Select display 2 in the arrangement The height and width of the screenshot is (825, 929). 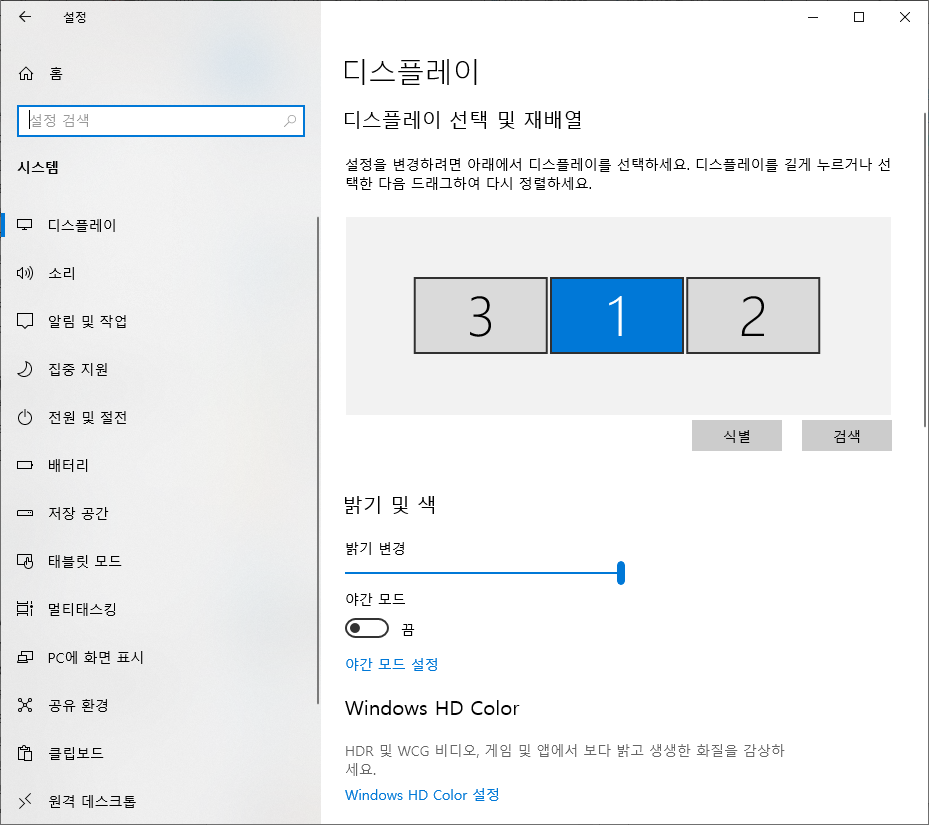coord(753,315)
